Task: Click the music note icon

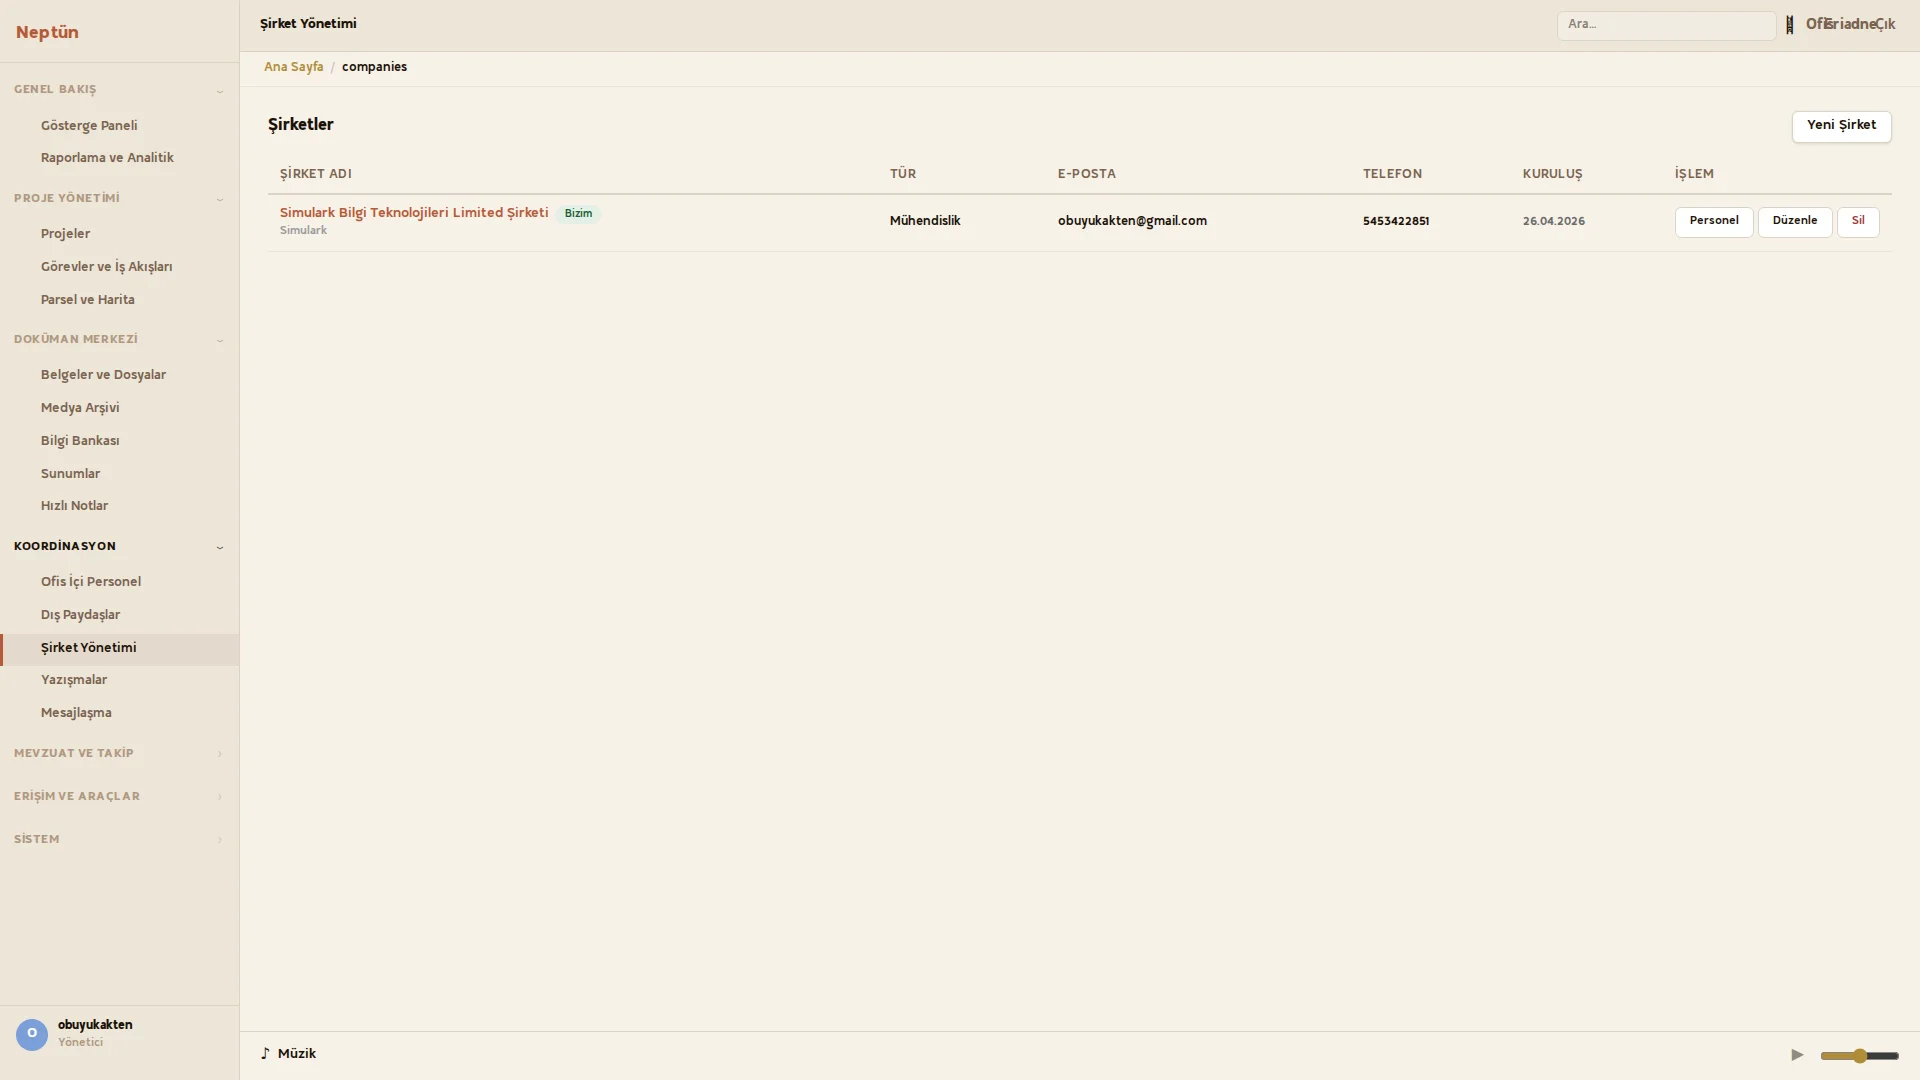Action: click(x=265, y=1054)
